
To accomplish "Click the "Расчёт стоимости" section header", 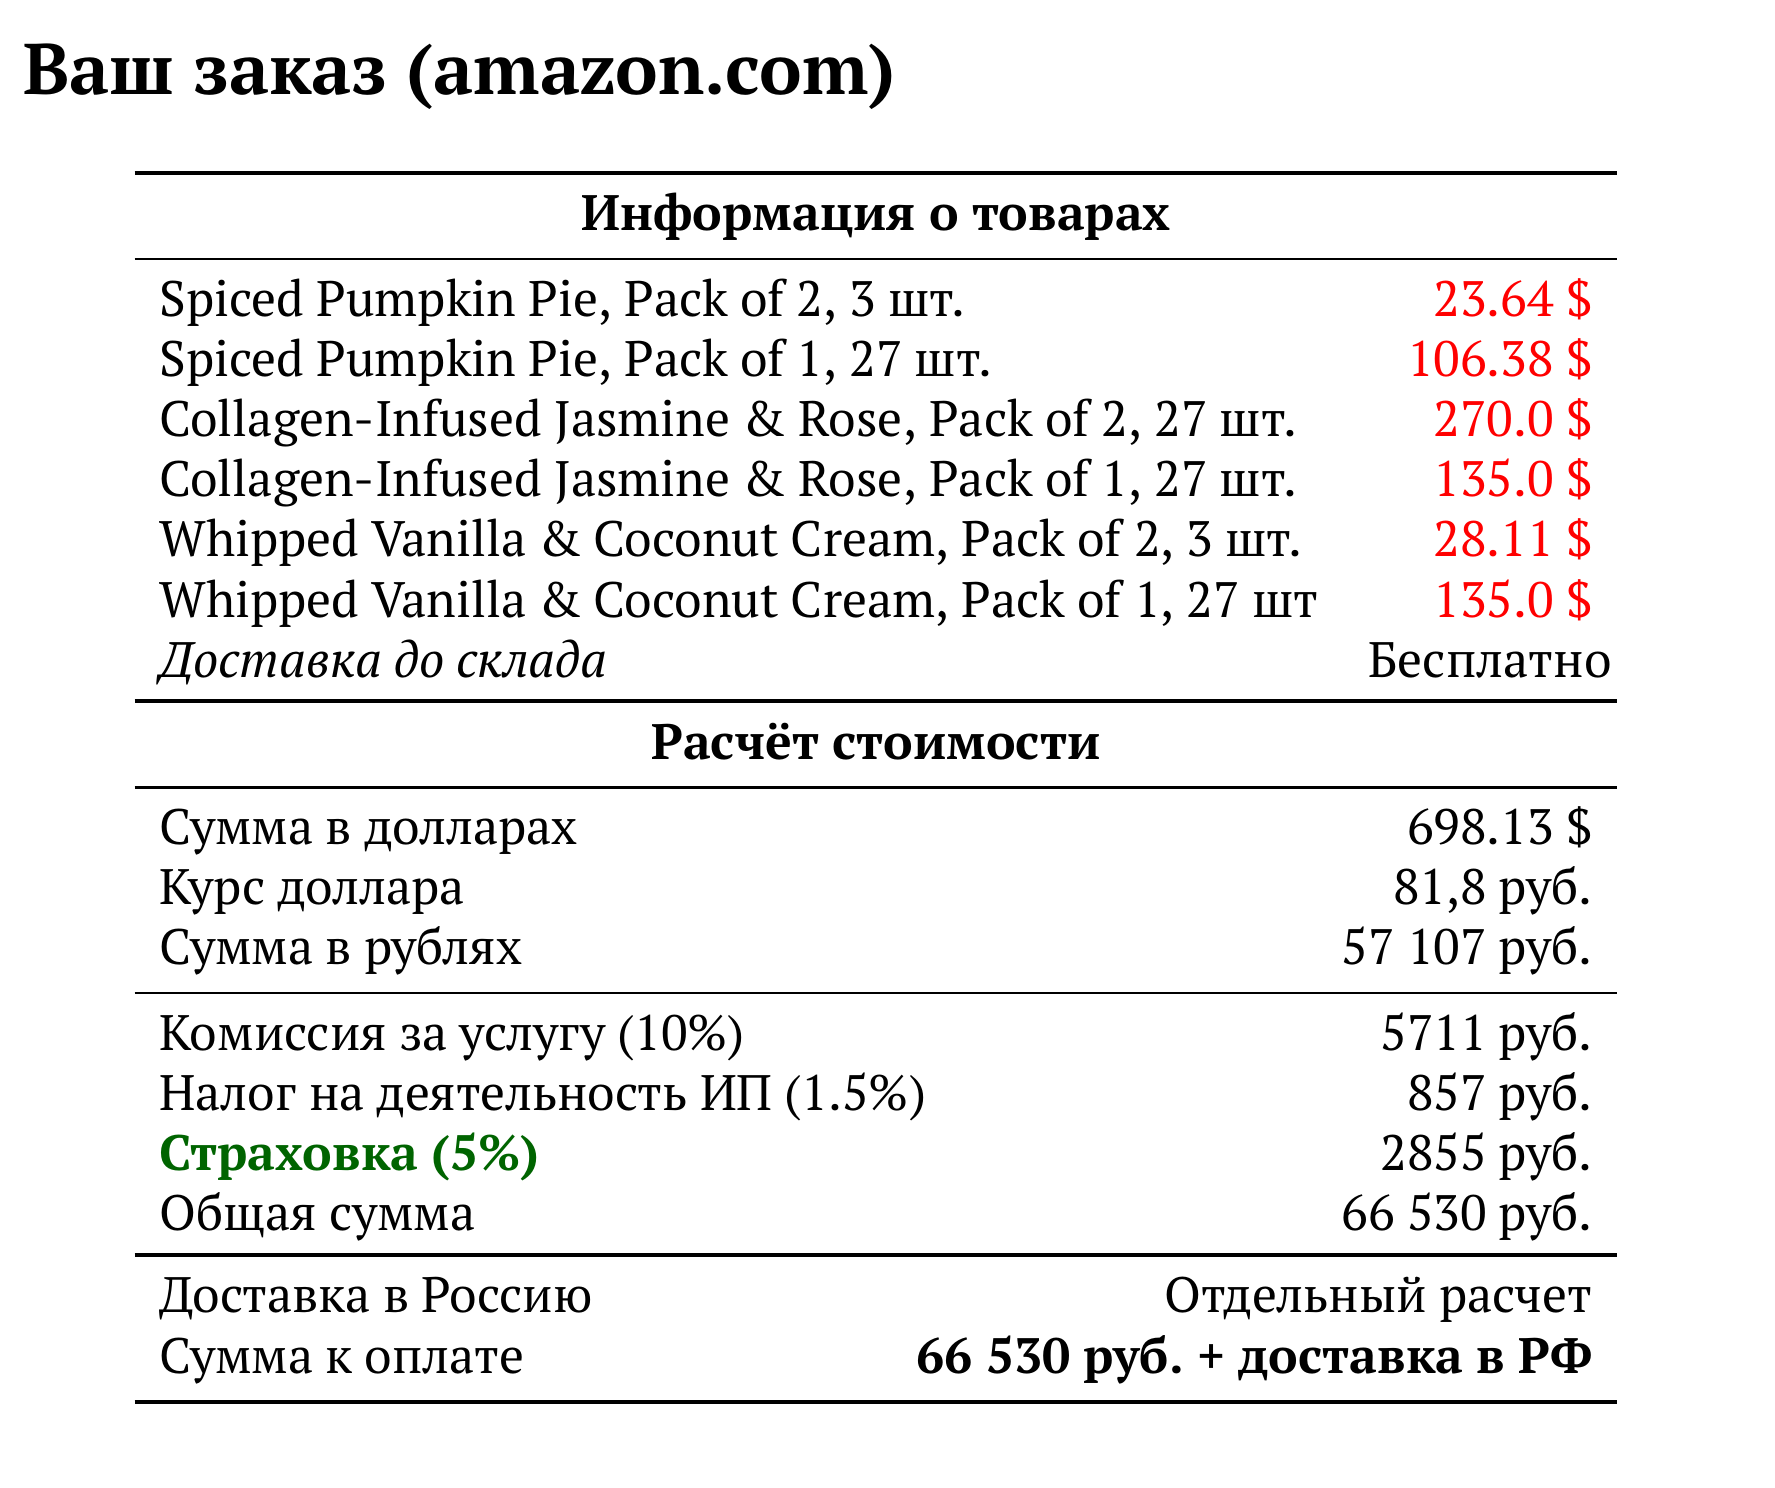I will 875,743.
